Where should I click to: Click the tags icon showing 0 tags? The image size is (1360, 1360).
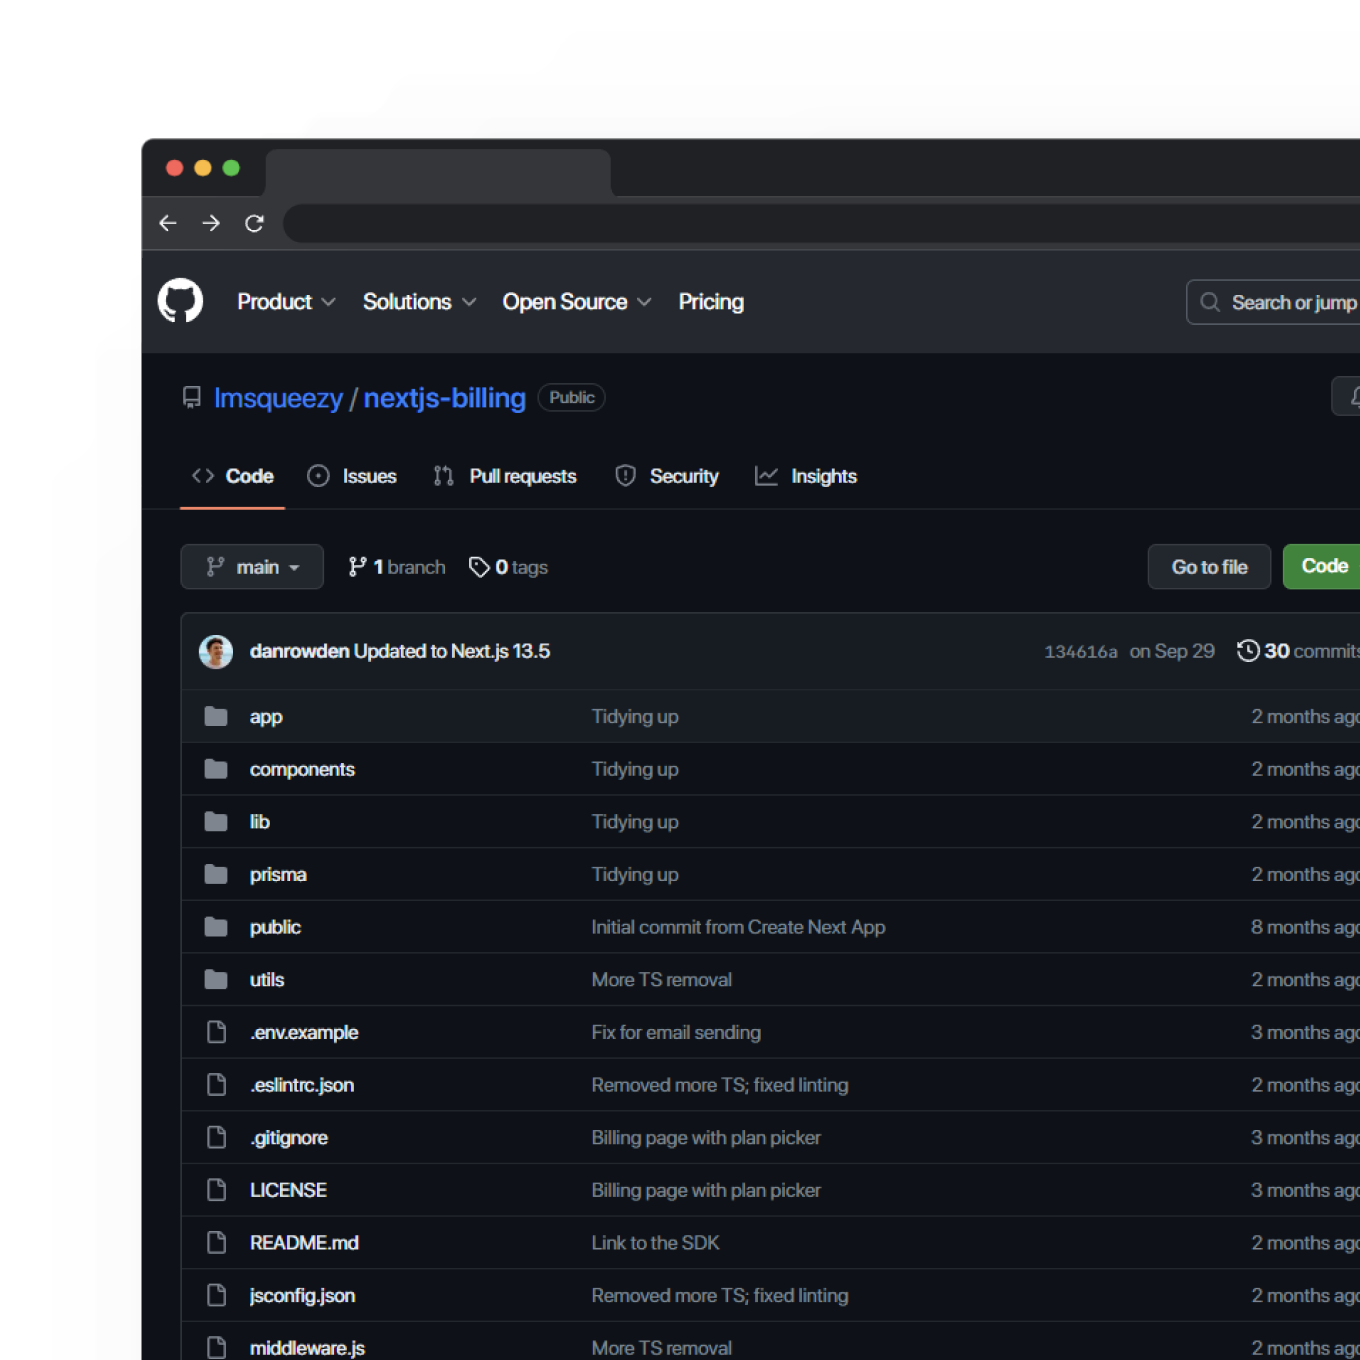point(479,566)
